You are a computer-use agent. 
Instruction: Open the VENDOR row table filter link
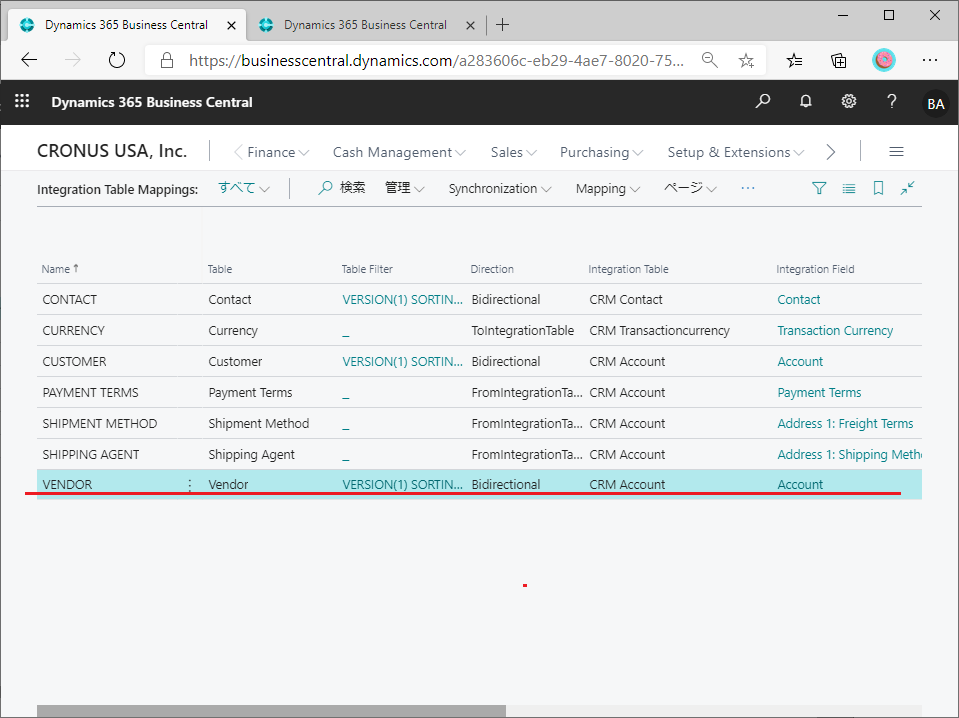[x=402, y=484]
